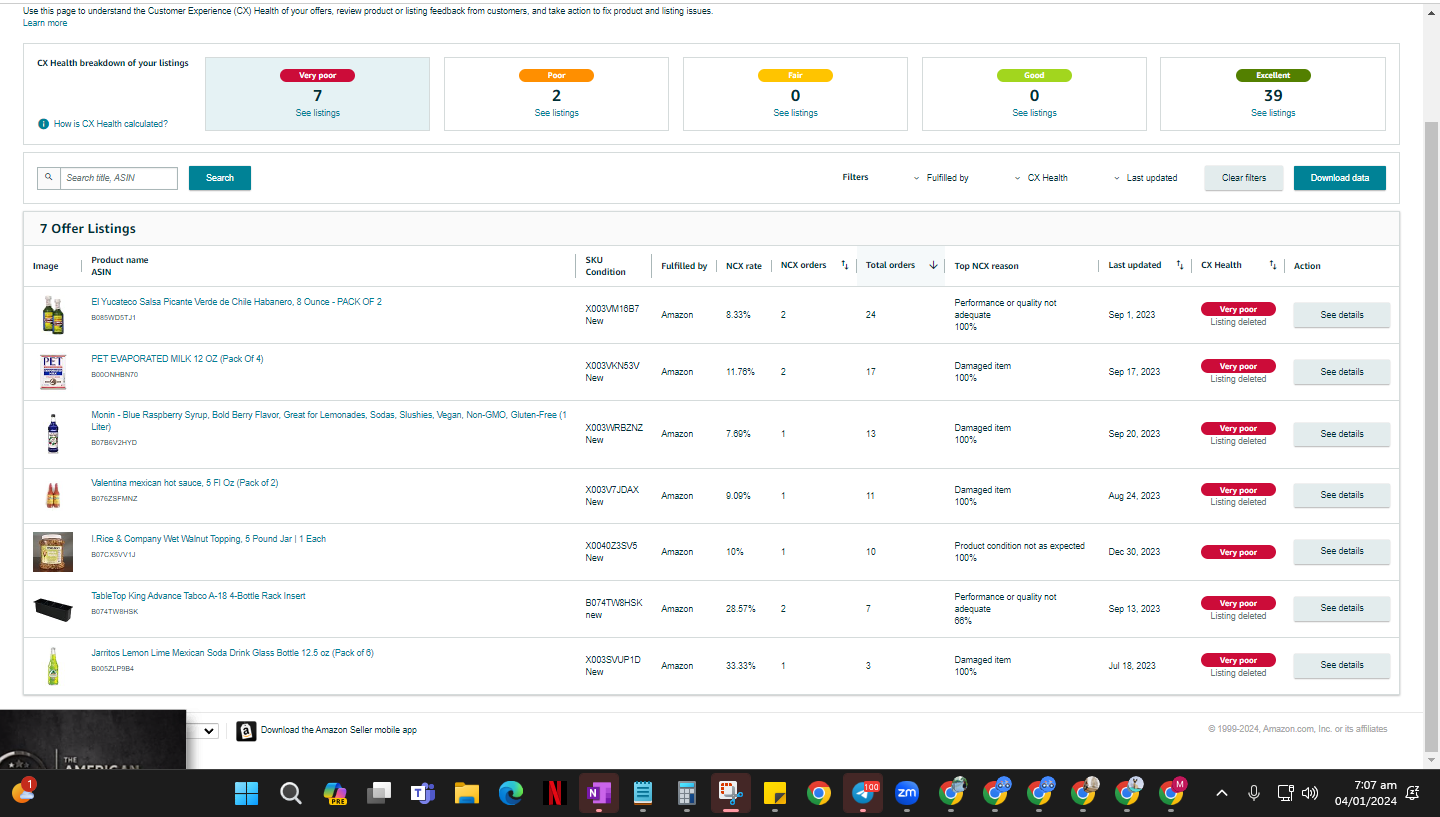
Task: Open How is CX Health calculated link
Action: 111,124
